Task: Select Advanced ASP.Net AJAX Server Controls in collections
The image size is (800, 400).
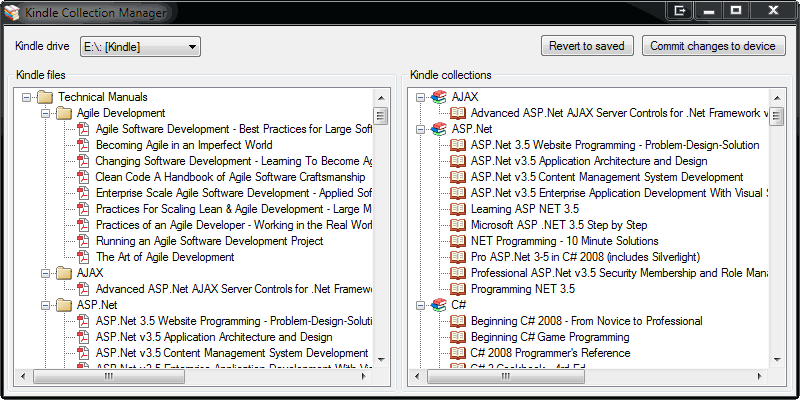Action: pos(619,113)
